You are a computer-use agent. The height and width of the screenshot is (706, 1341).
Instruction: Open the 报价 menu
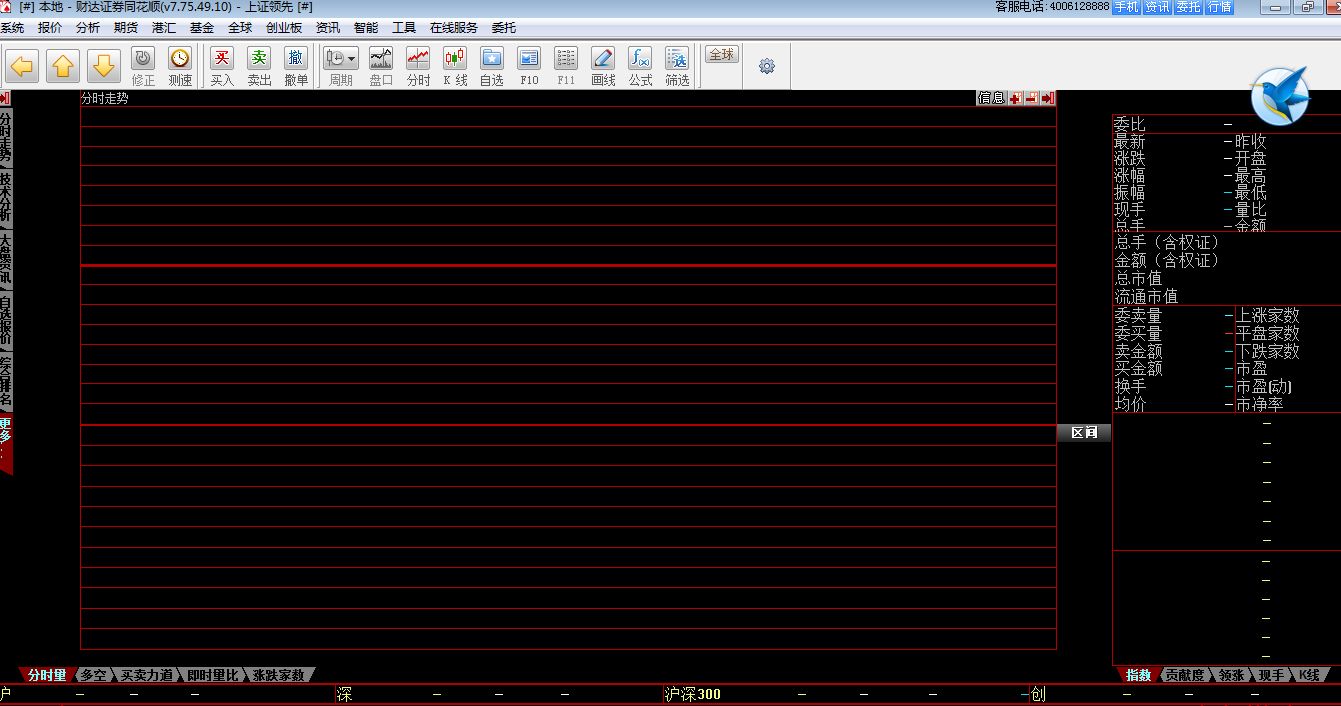[x=49, y=28]
